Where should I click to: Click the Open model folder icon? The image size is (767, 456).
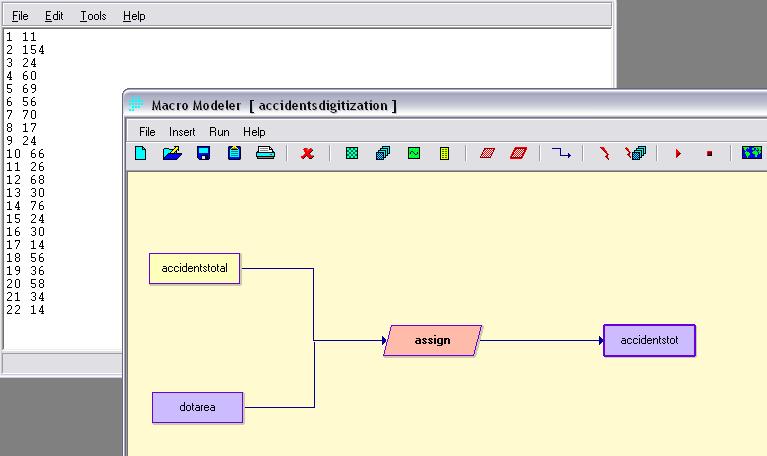172,153
